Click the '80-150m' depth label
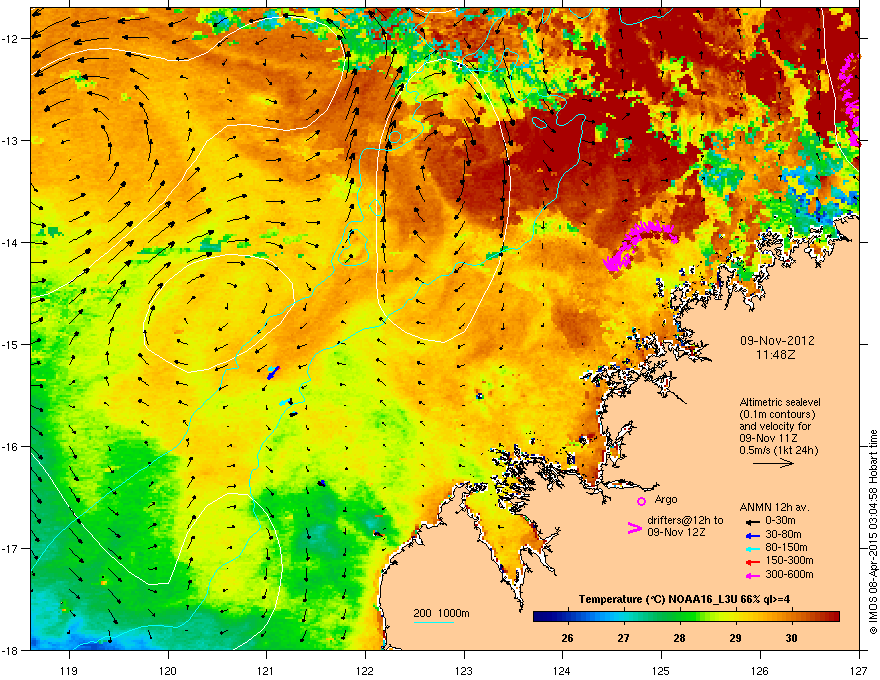 coord(786,548)
